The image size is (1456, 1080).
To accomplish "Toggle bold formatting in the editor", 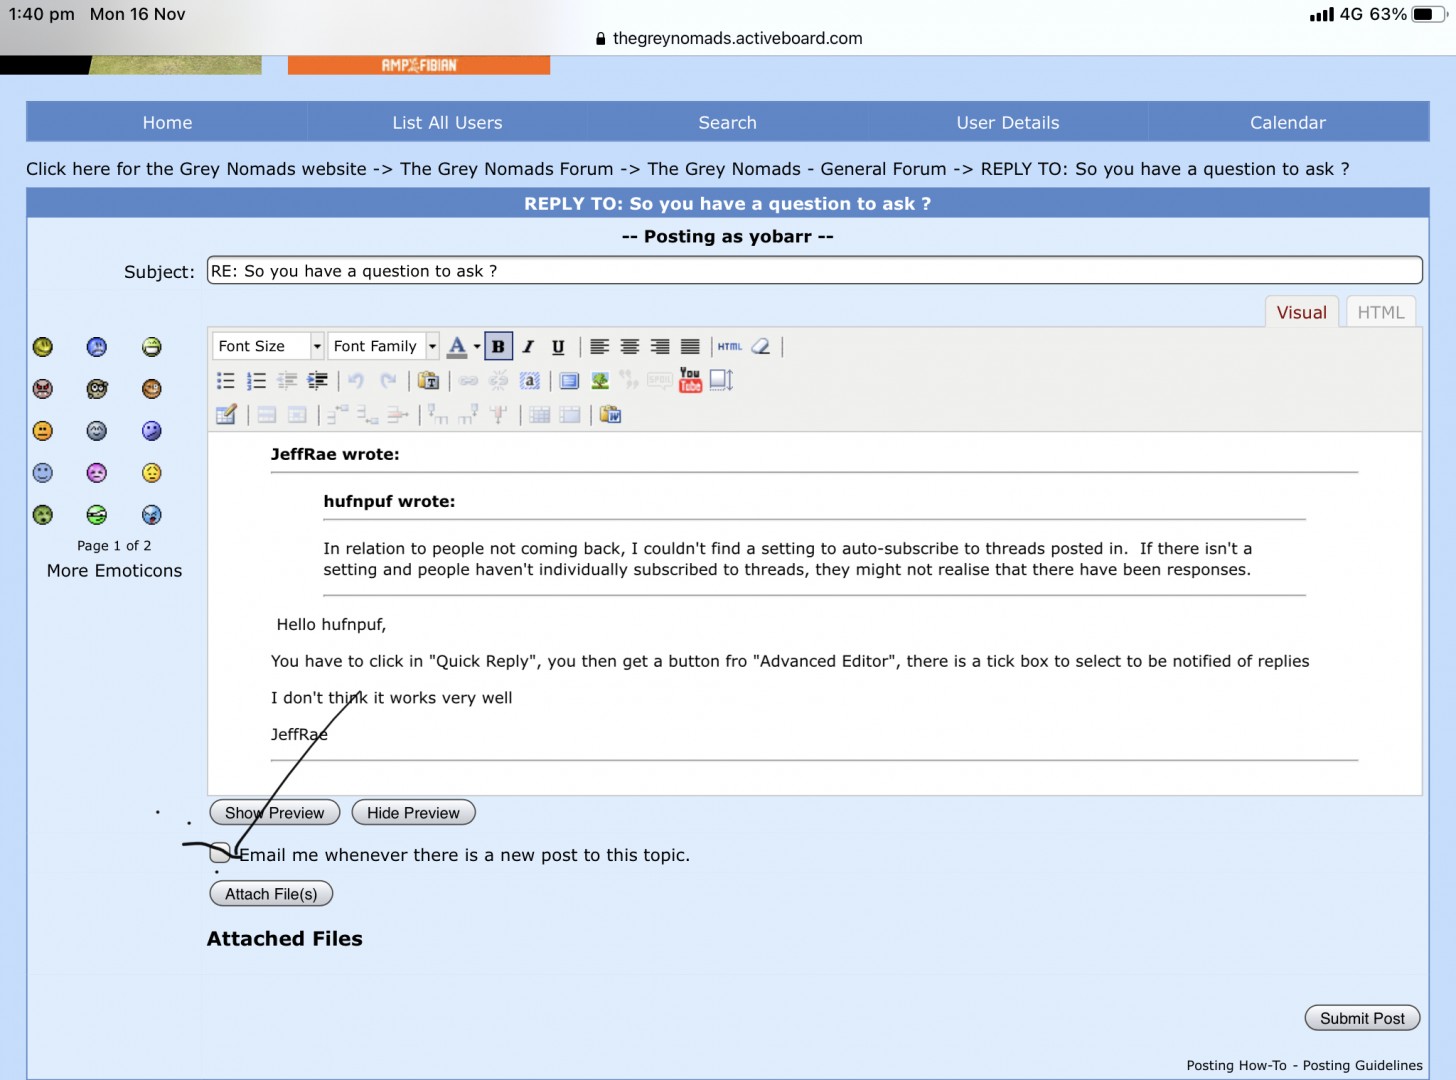I will 498,347.
